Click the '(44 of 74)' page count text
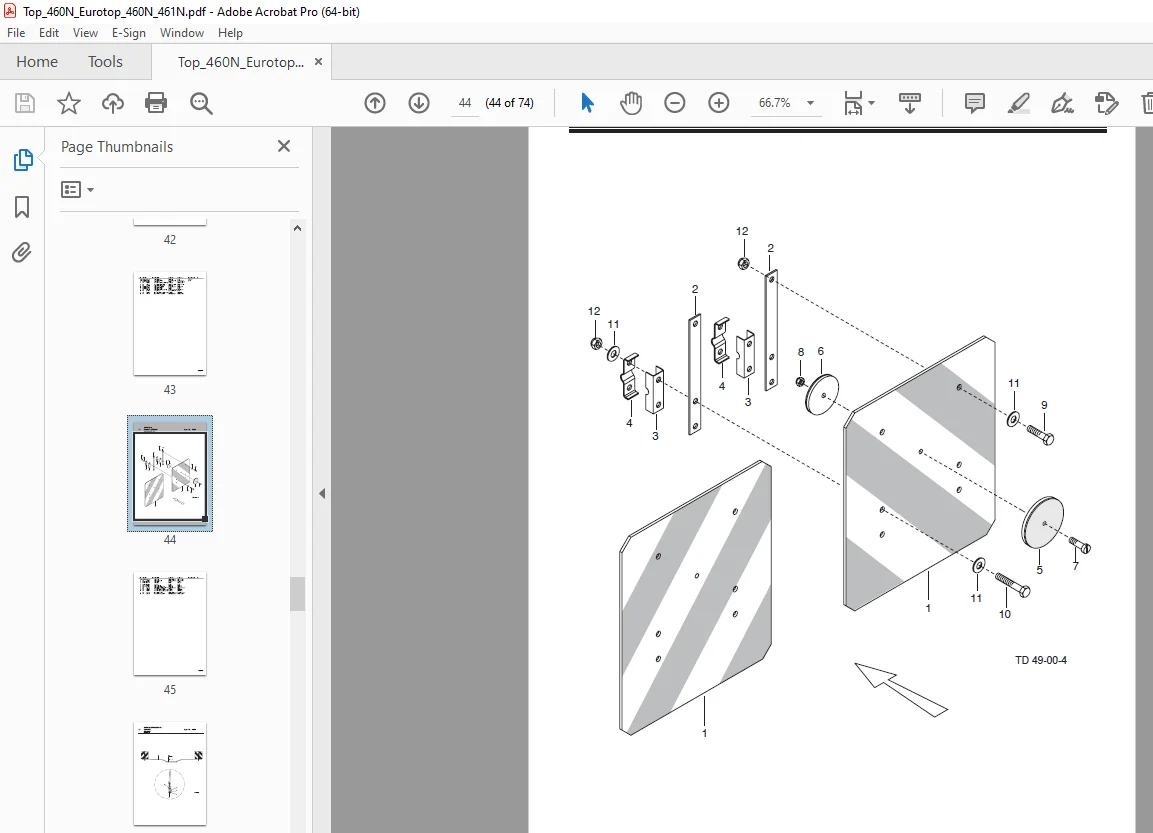The height and width of the screenshot is (833, 1153). pos(510,103)
